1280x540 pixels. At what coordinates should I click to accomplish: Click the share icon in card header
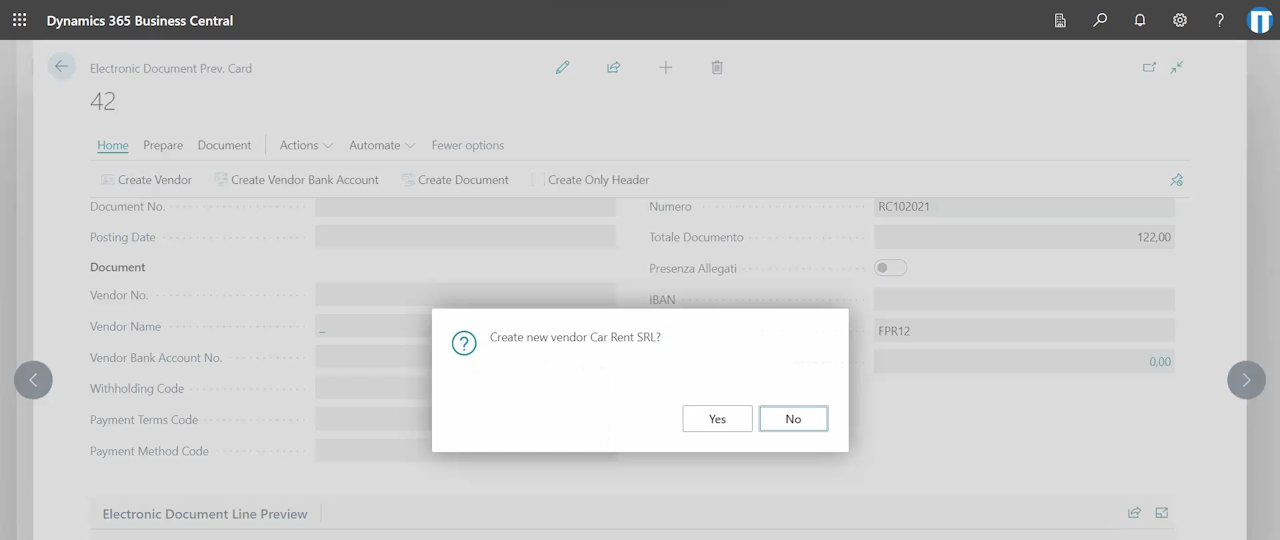point(613,67)
